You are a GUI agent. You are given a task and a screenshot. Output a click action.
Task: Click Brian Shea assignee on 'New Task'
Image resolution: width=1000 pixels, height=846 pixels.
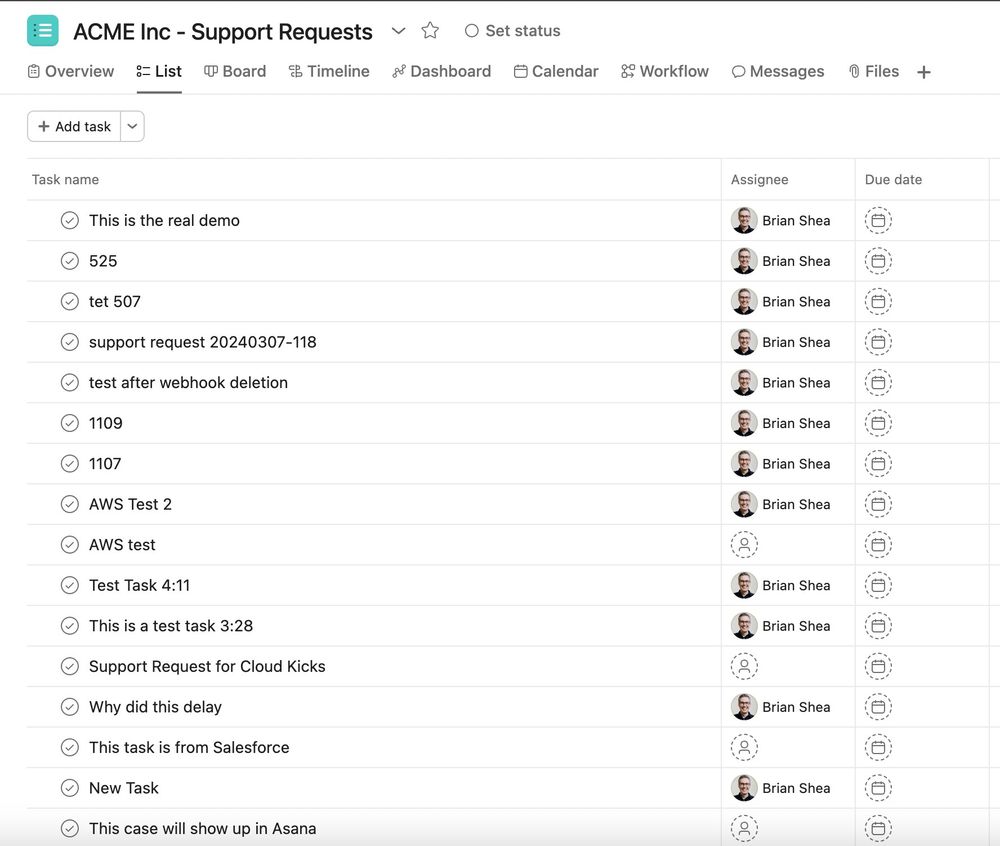pos(781,788)
